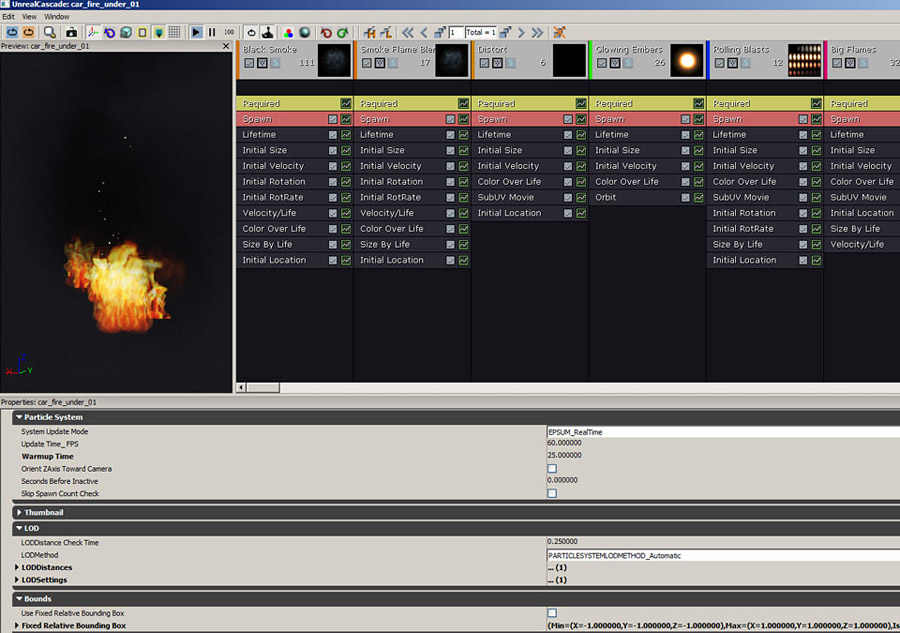Check Use Fixed Relative Bounding Box
The width and height of the screenshot is (900, 633).
pos(552,613)
